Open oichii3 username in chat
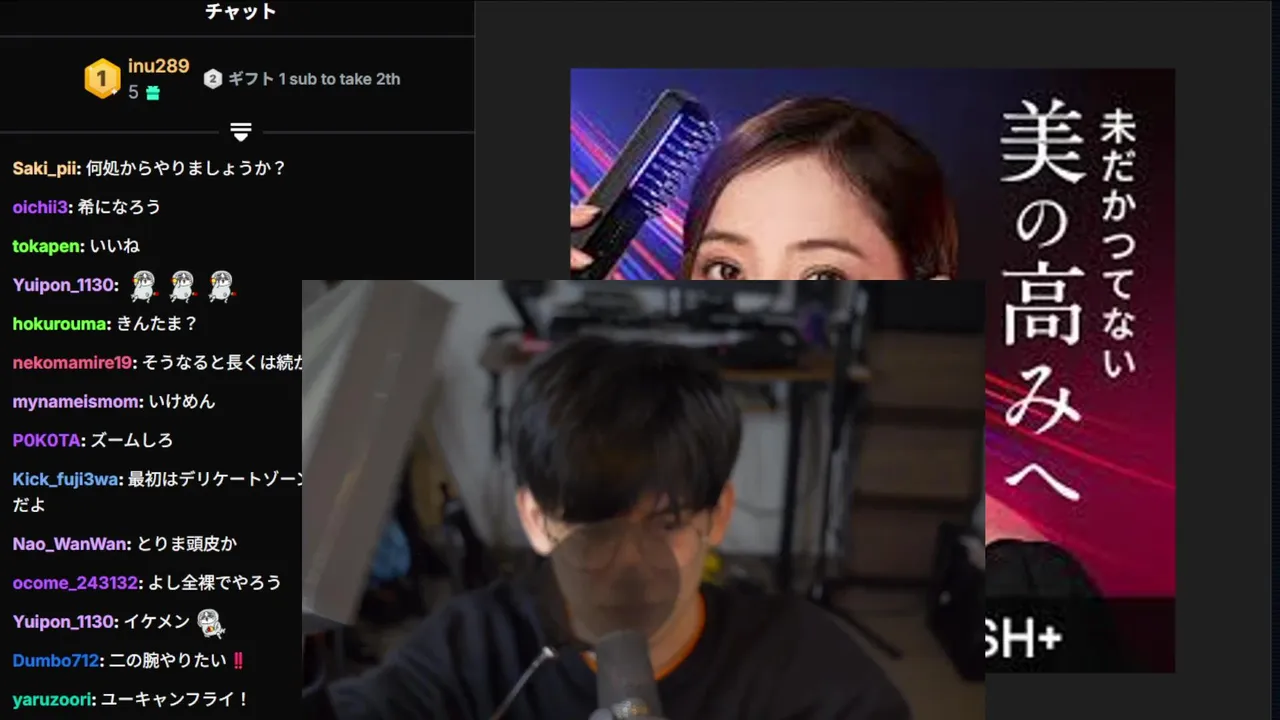 tap(41, 207)
